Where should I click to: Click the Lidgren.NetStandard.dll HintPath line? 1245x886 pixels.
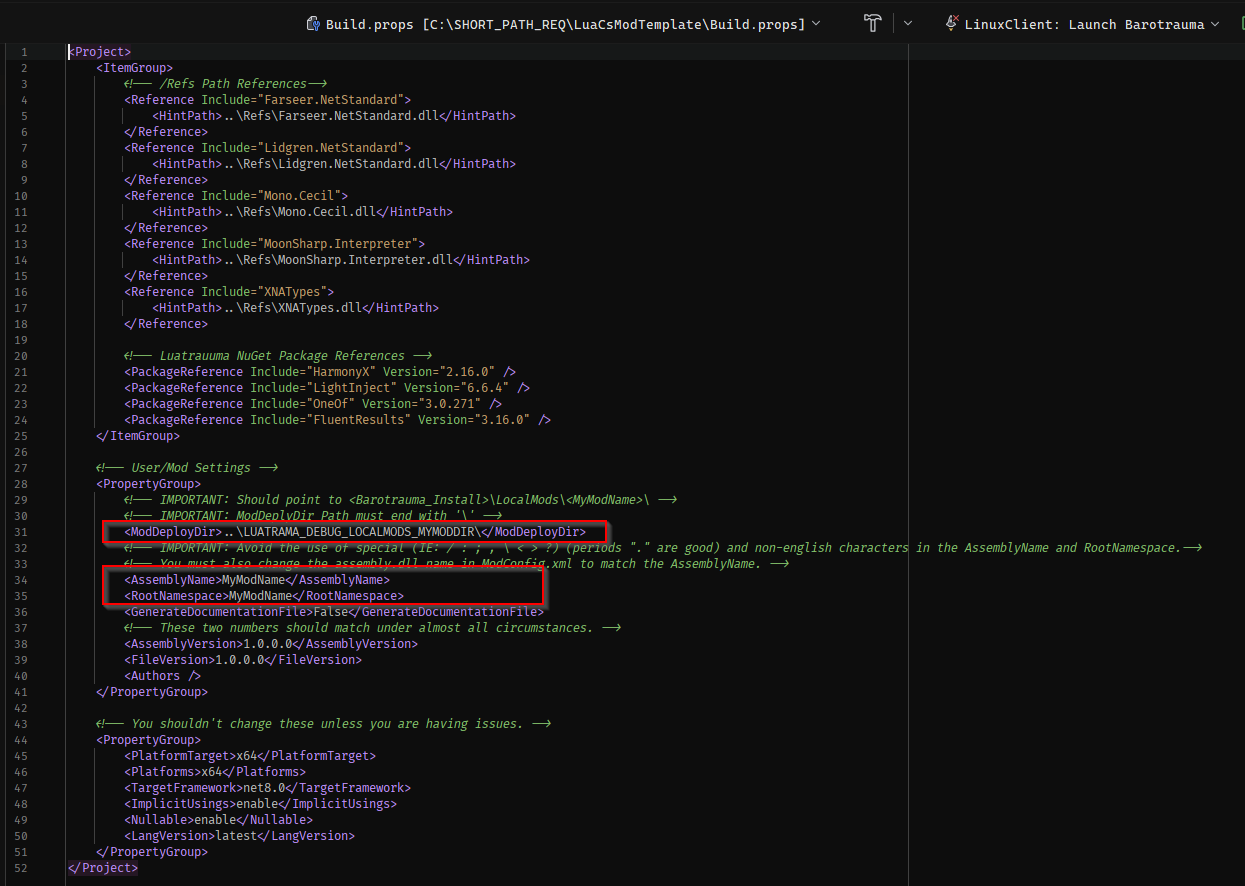pos(334,163)
